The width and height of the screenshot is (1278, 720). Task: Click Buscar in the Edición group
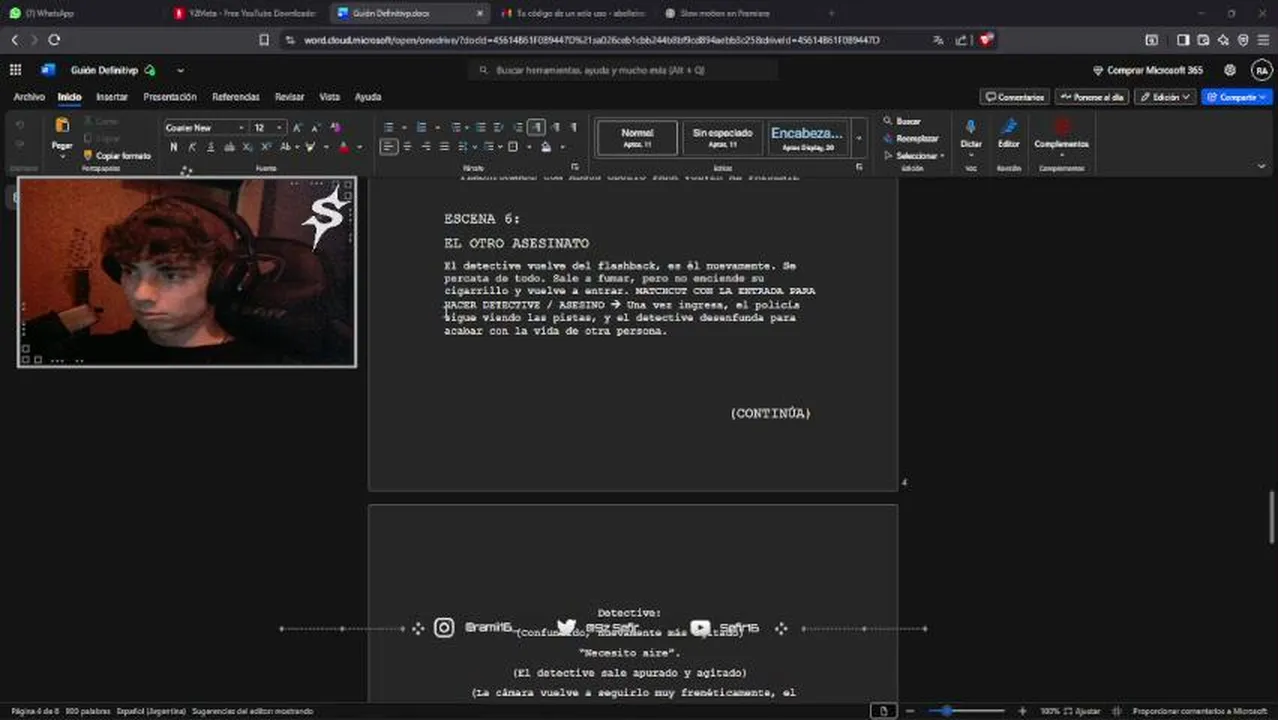point(902,121)
